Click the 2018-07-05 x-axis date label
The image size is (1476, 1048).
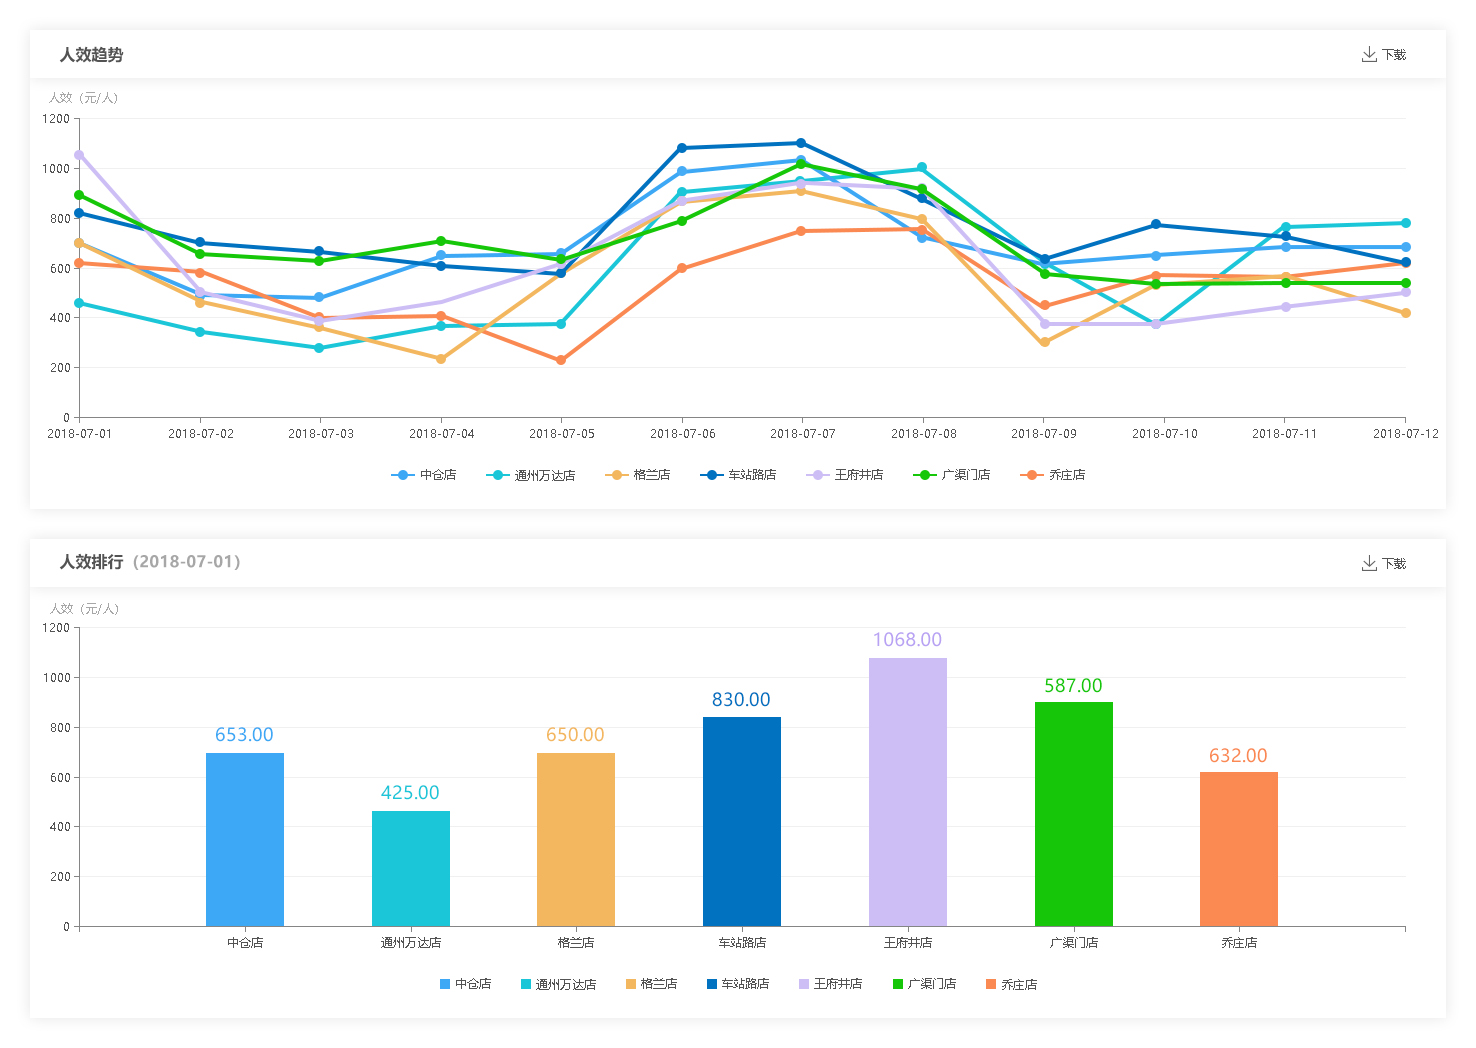coord(562,434)
